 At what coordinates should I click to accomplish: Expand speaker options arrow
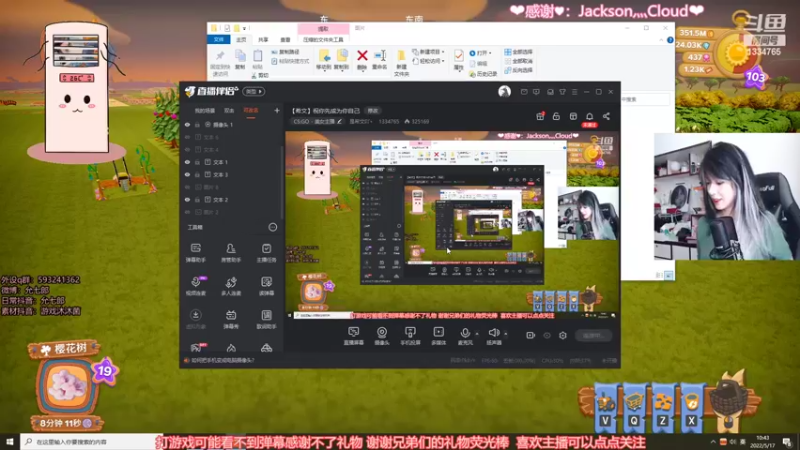point(506,334)
